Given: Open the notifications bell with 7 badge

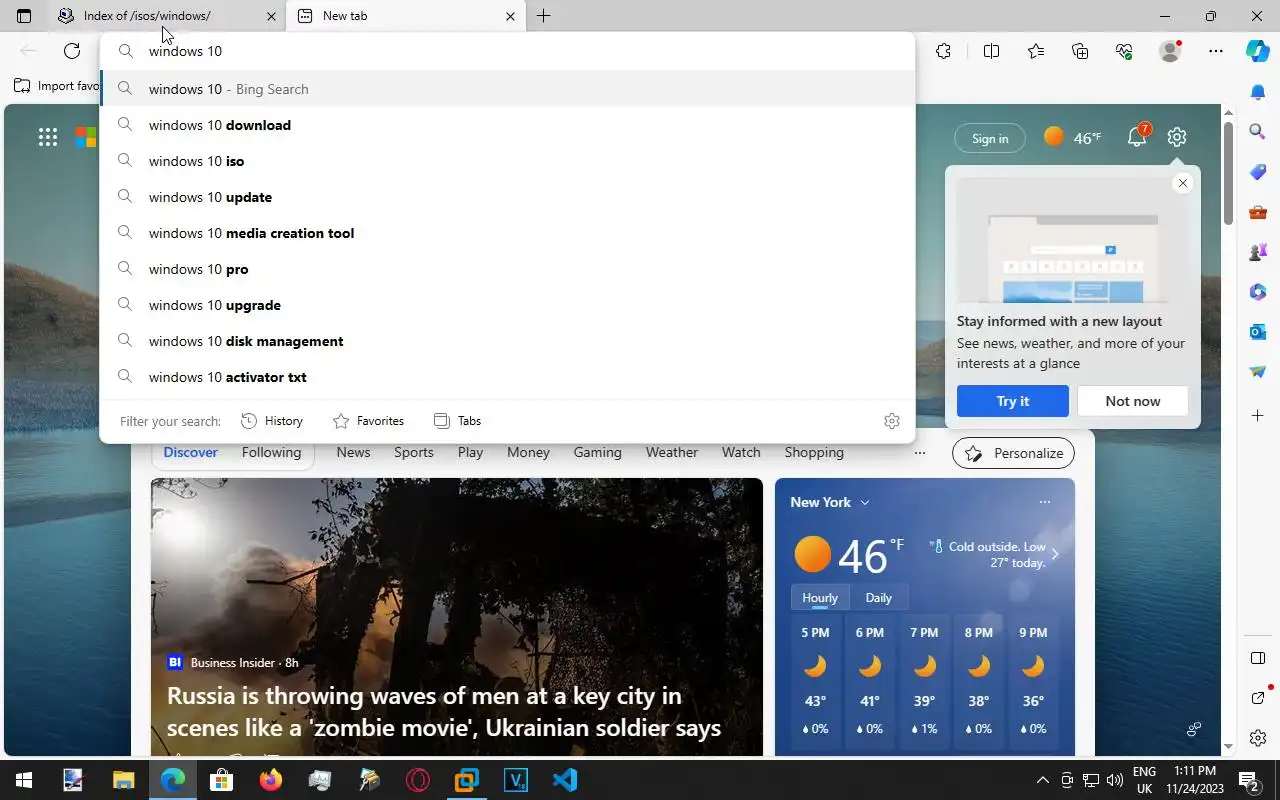Looking at the screenshot, I should tap(1138, 137).
